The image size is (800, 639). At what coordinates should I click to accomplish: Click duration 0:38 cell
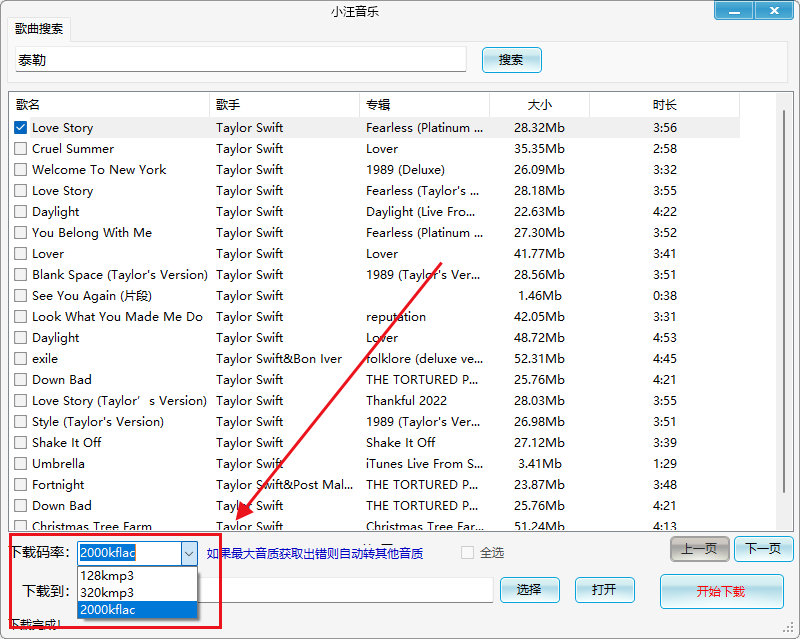[665, 296]
